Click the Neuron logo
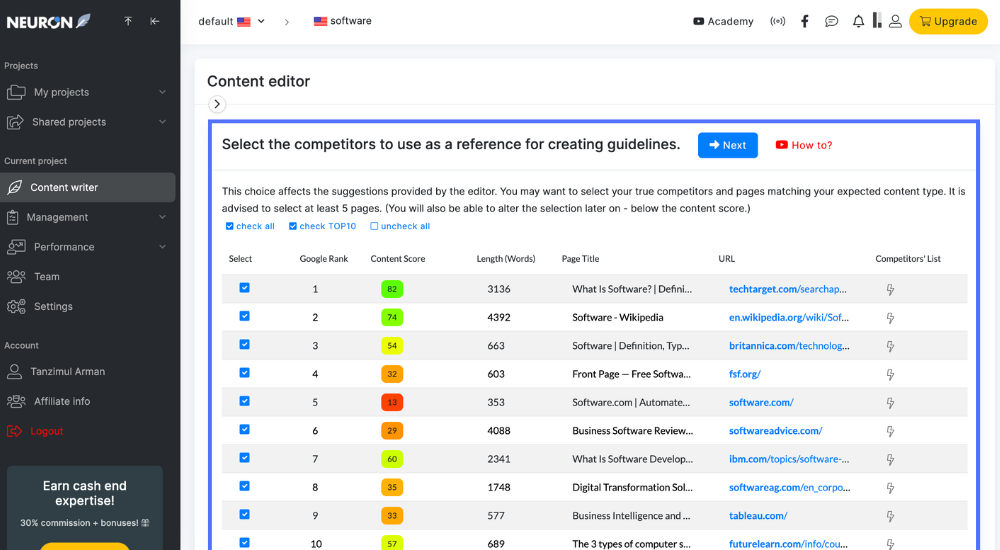1000x550 pixels. coord(48,22)
